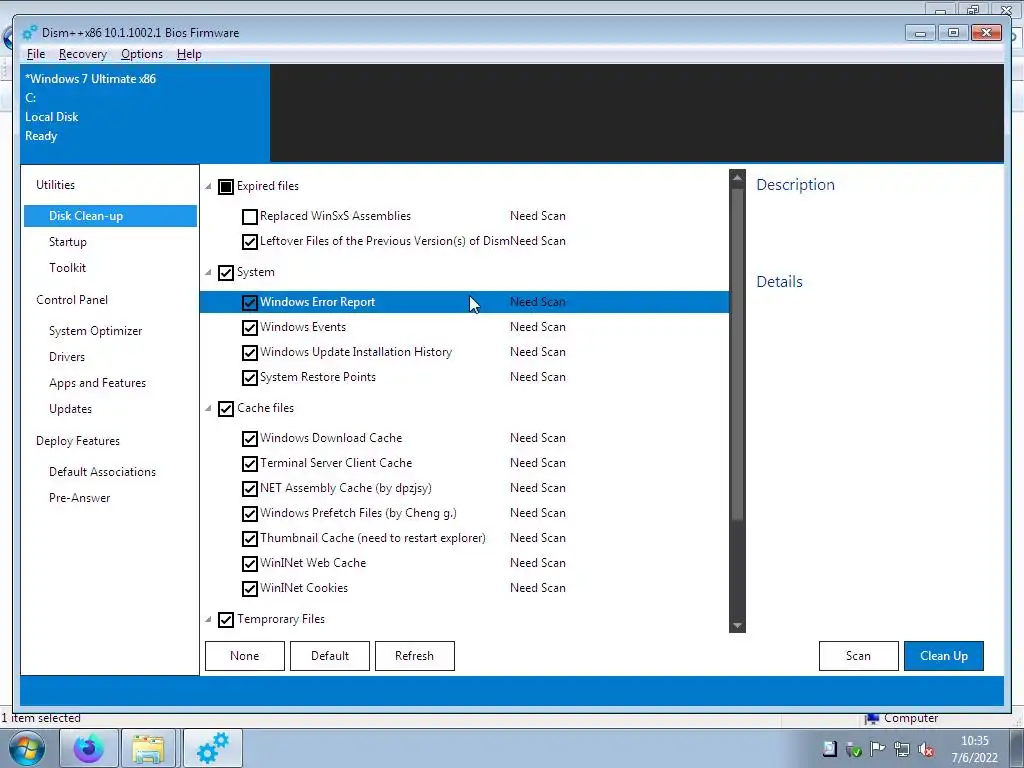This screenshot has width=1024, height=768.
Task: Check Replaced WinSxS Assemblies
Action: click(x=249, y=217)
